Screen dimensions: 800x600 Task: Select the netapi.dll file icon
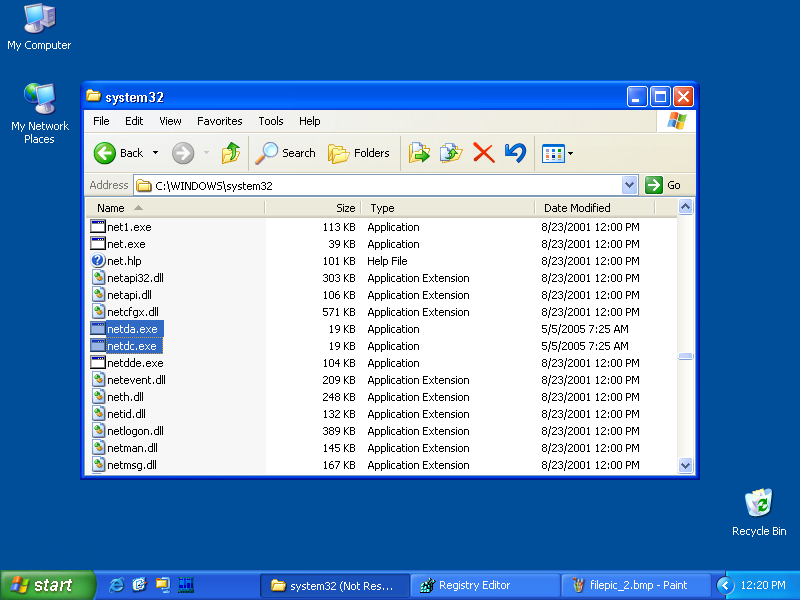pos(98,294)
